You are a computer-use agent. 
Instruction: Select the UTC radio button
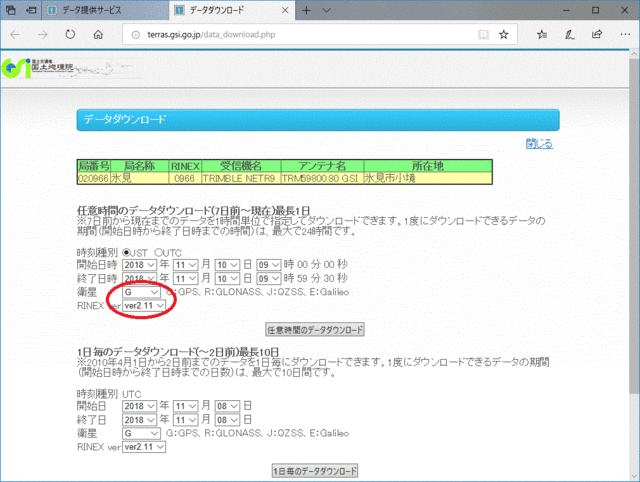click(158, 253)
